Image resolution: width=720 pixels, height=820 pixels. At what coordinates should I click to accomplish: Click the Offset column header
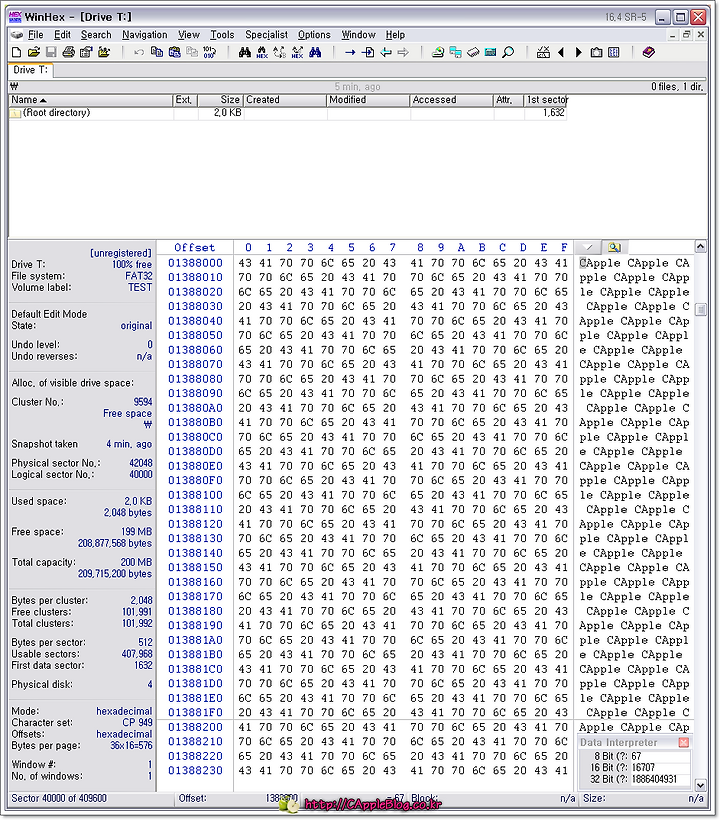195,248
